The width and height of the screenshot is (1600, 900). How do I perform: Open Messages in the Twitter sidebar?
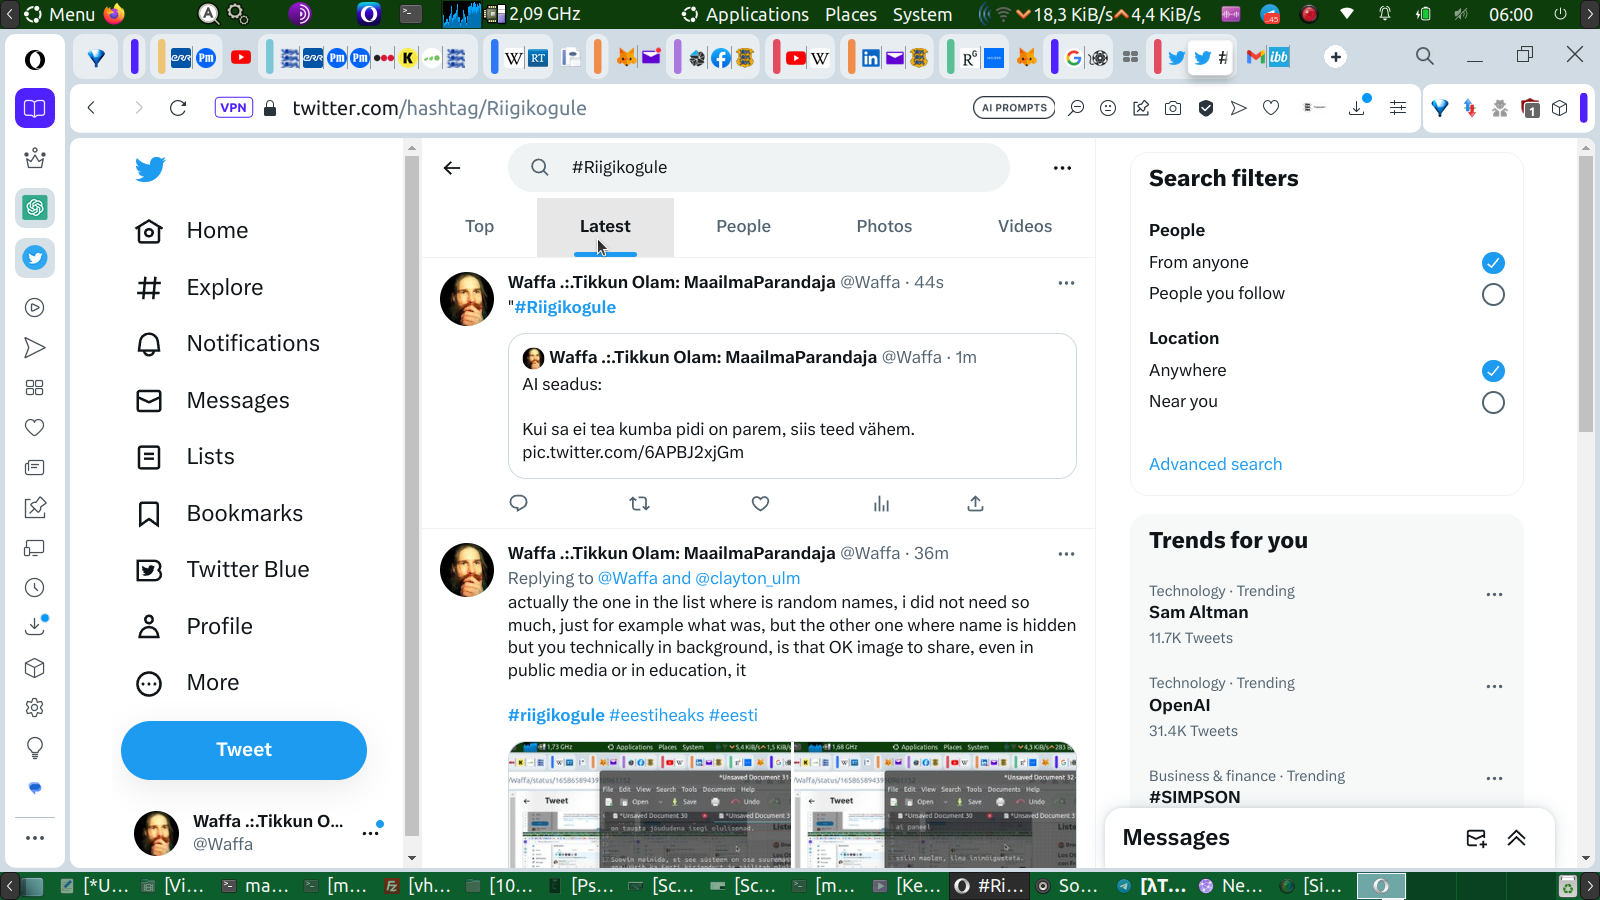click(213, 401)
